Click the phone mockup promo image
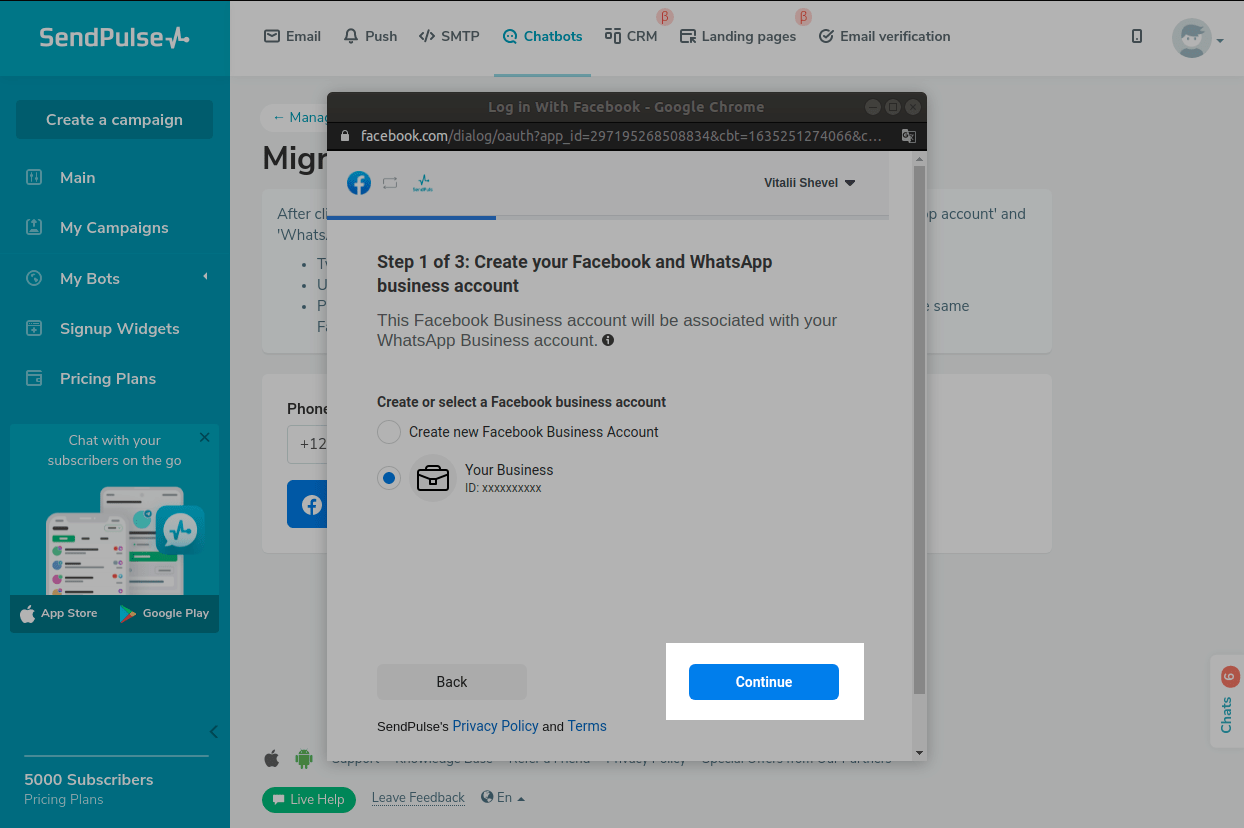 [125, 540]
